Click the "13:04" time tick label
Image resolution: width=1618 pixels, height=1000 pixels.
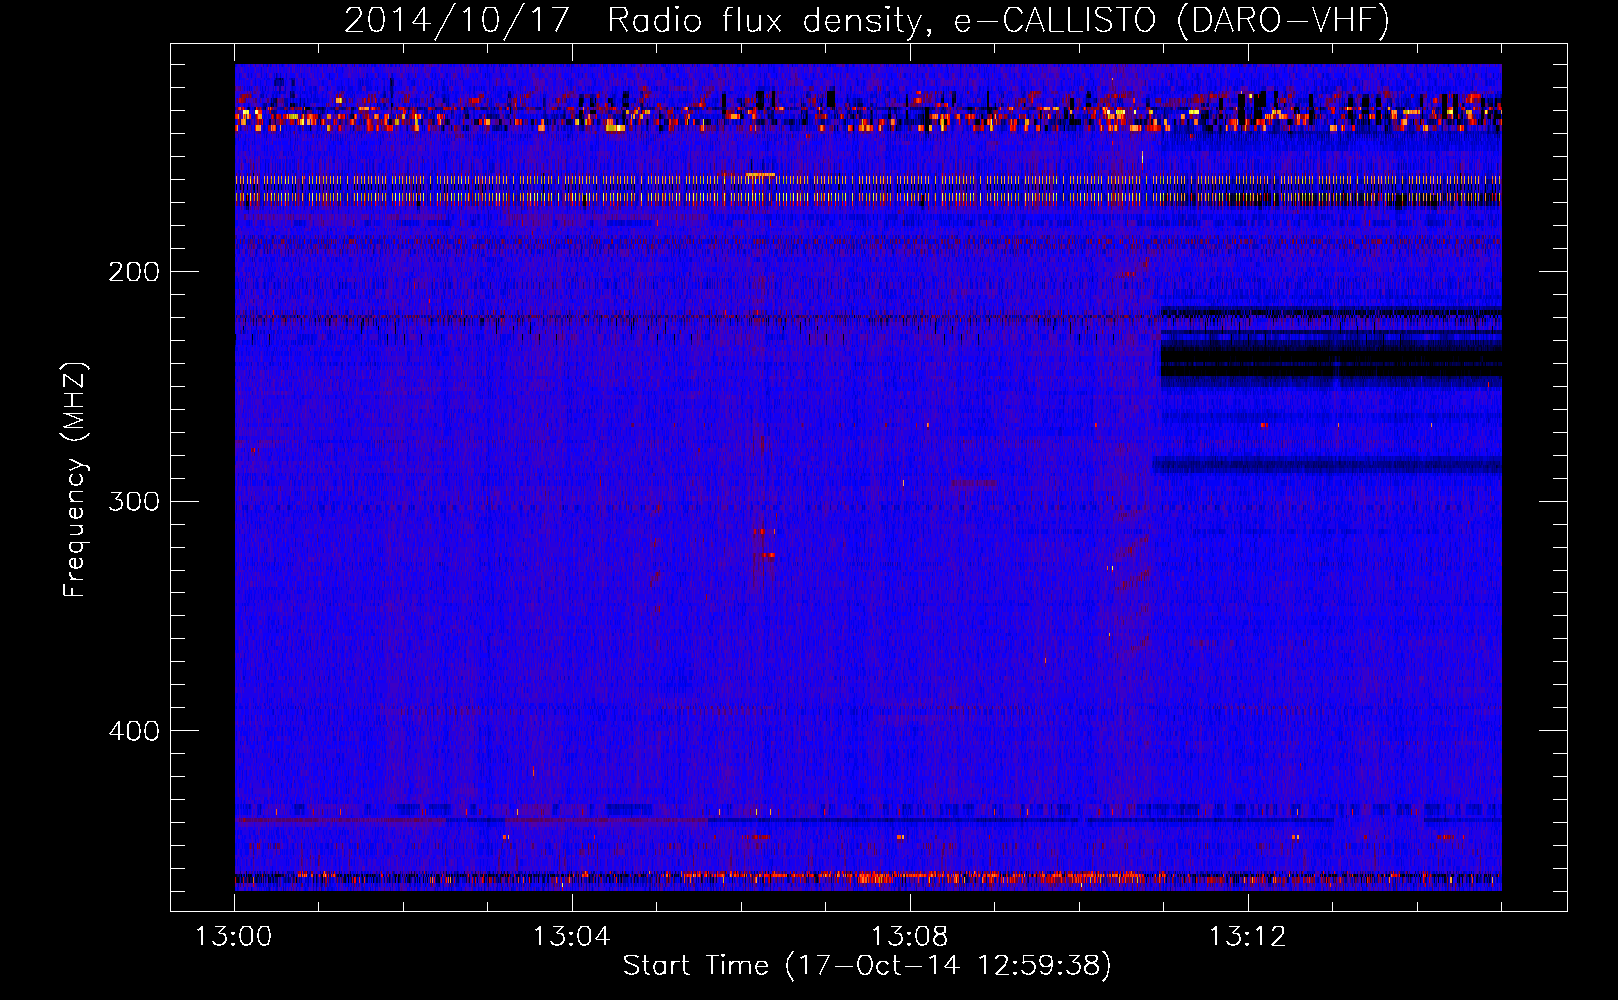coord(572,937)
